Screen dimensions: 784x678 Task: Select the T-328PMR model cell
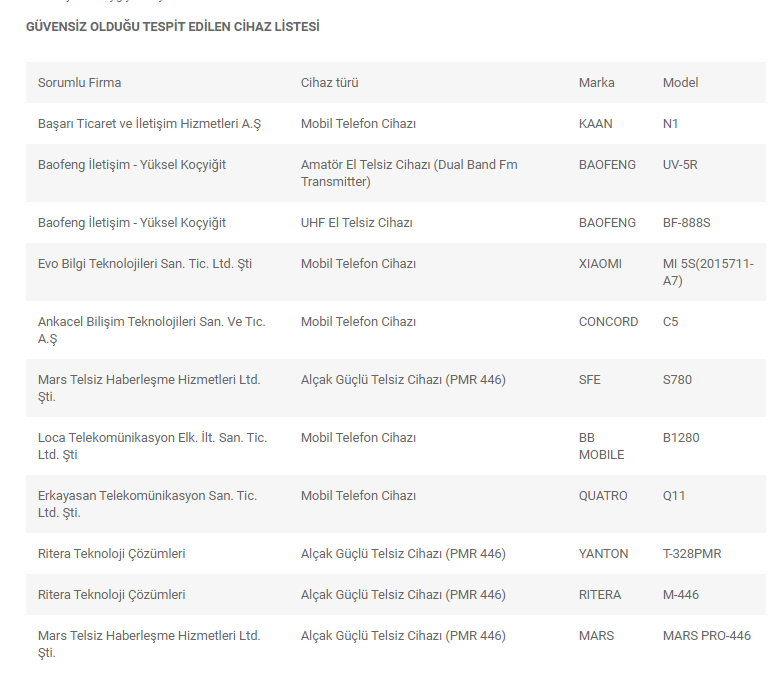(x=692, y=553)
